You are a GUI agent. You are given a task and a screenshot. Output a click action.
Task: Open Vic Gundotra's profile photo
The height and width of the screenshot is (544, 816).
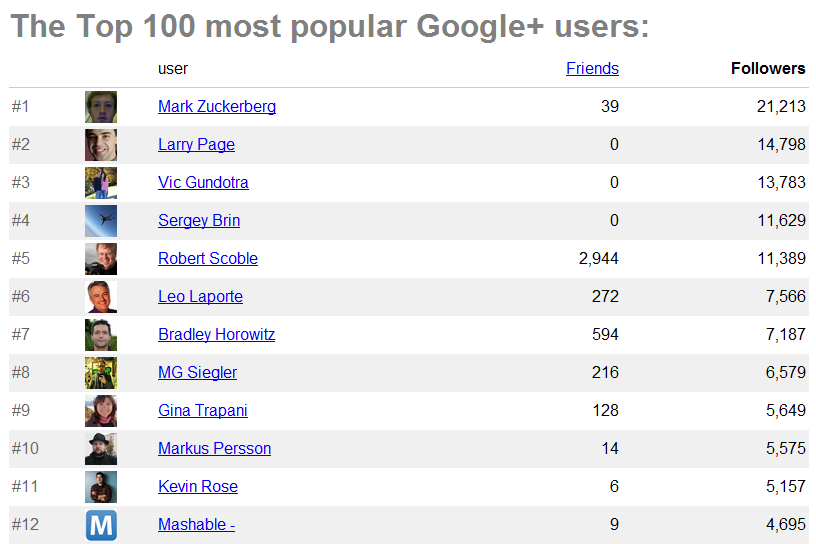pyautogui.click(x=101, y=183)
